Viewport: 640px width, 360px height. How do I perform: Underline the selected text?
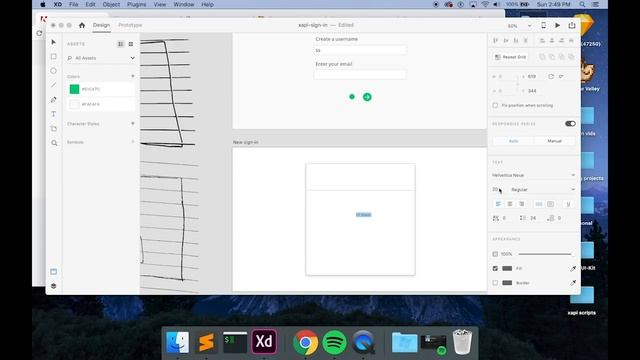(568, 204)
